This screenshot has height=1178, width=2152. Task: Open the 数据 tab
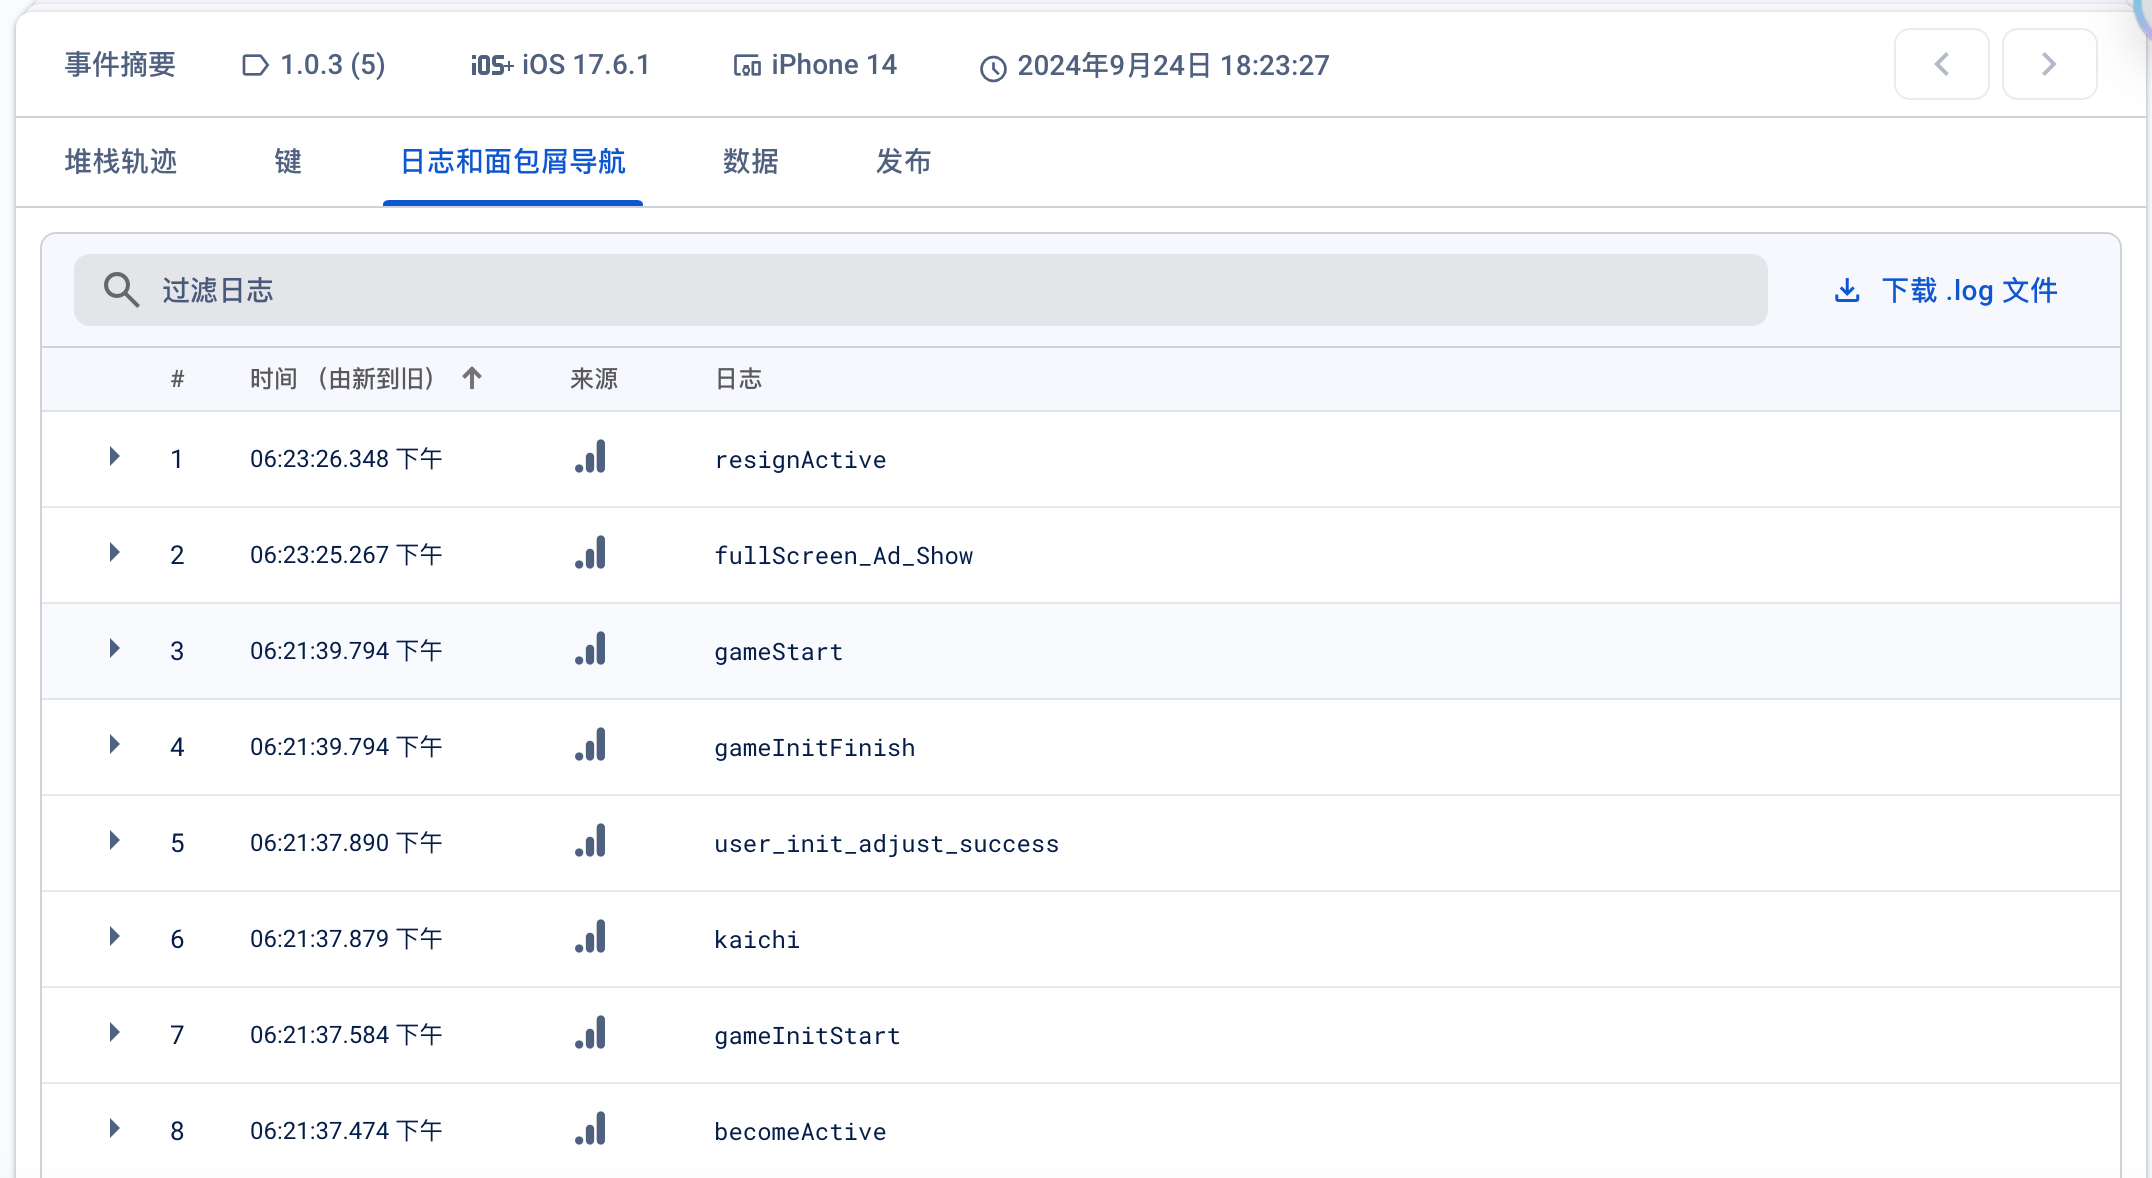[750, 162]
